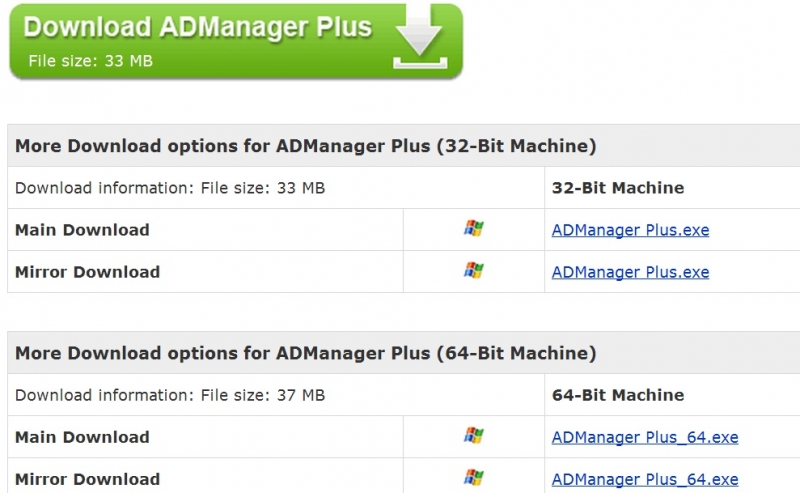This screenshot has width=800, height=493.
Task: Select the 32-Bit Machine download options header
Action: (305, 146)
